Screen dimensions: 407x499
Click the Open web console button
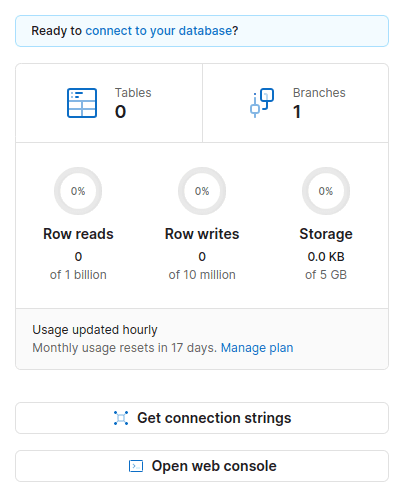click(202, 466)
